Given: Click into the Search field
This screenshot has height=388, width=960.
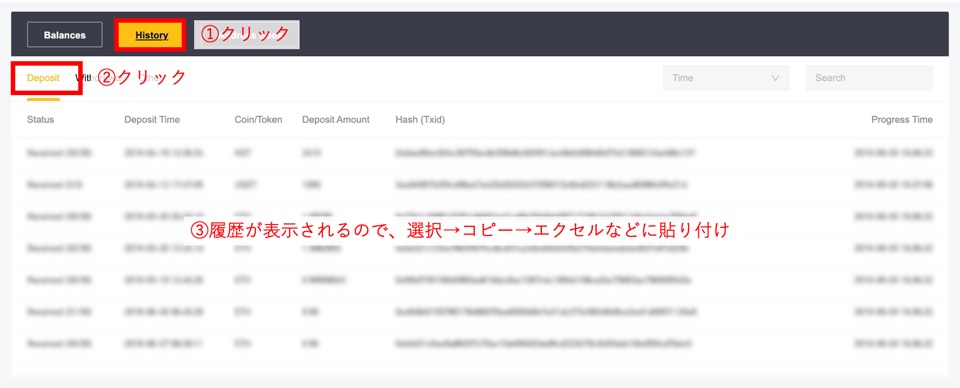Looking at the screenshot, I should 869,78.
